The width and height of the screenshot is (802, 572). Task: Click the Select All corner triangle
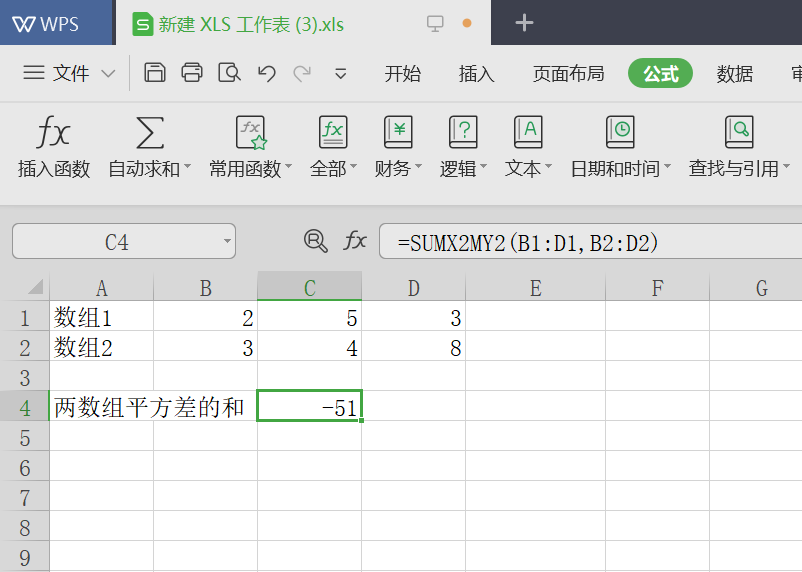click(34, 287)
